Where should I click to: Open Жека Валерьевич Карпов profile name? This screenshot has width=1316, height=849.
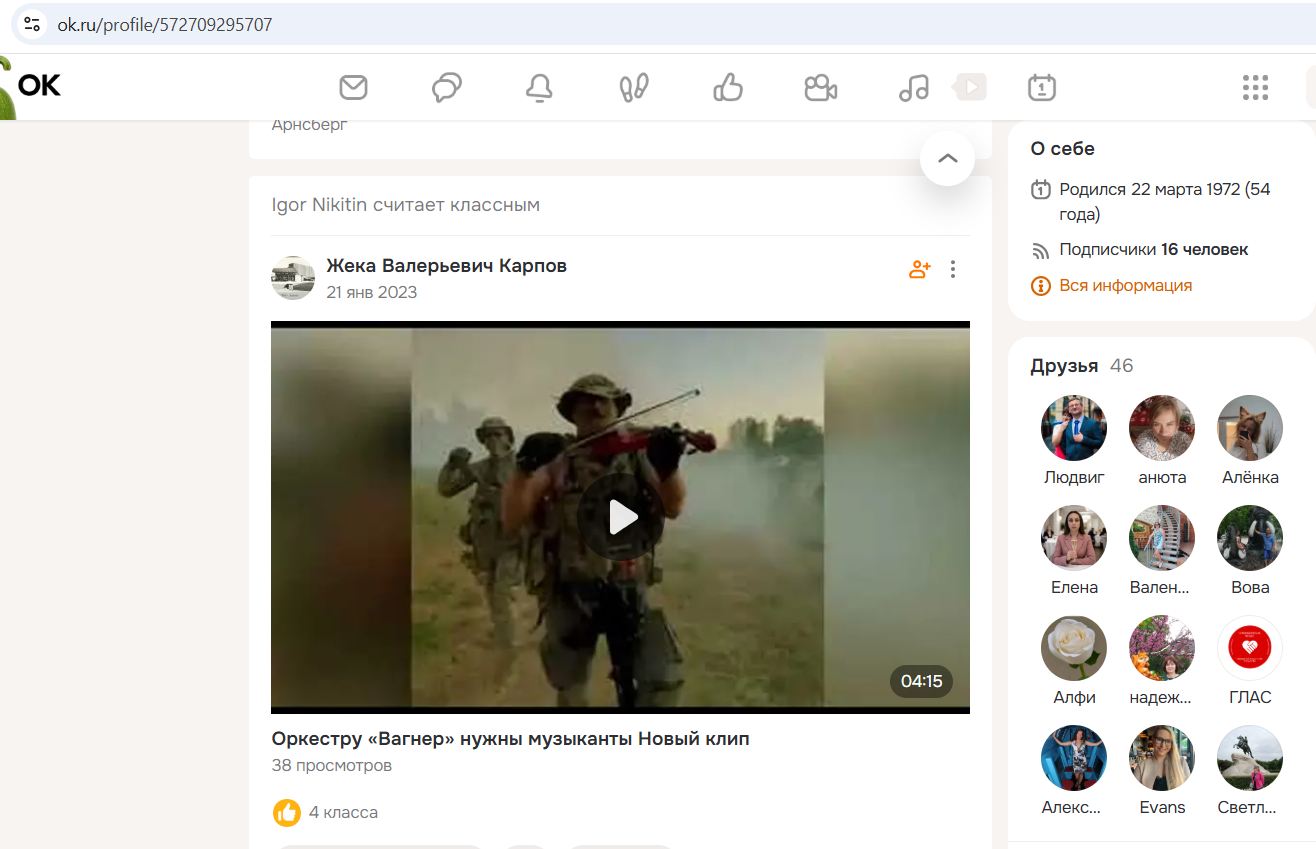pyautogui.click(x=446, y=266)
